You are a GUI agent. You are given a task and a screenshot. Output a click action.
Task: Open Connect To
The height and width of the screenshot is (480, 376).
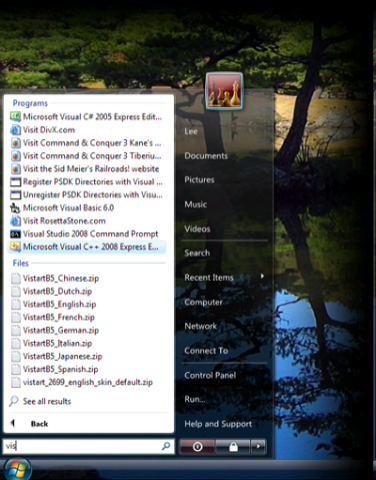click(x=206, y=351)
